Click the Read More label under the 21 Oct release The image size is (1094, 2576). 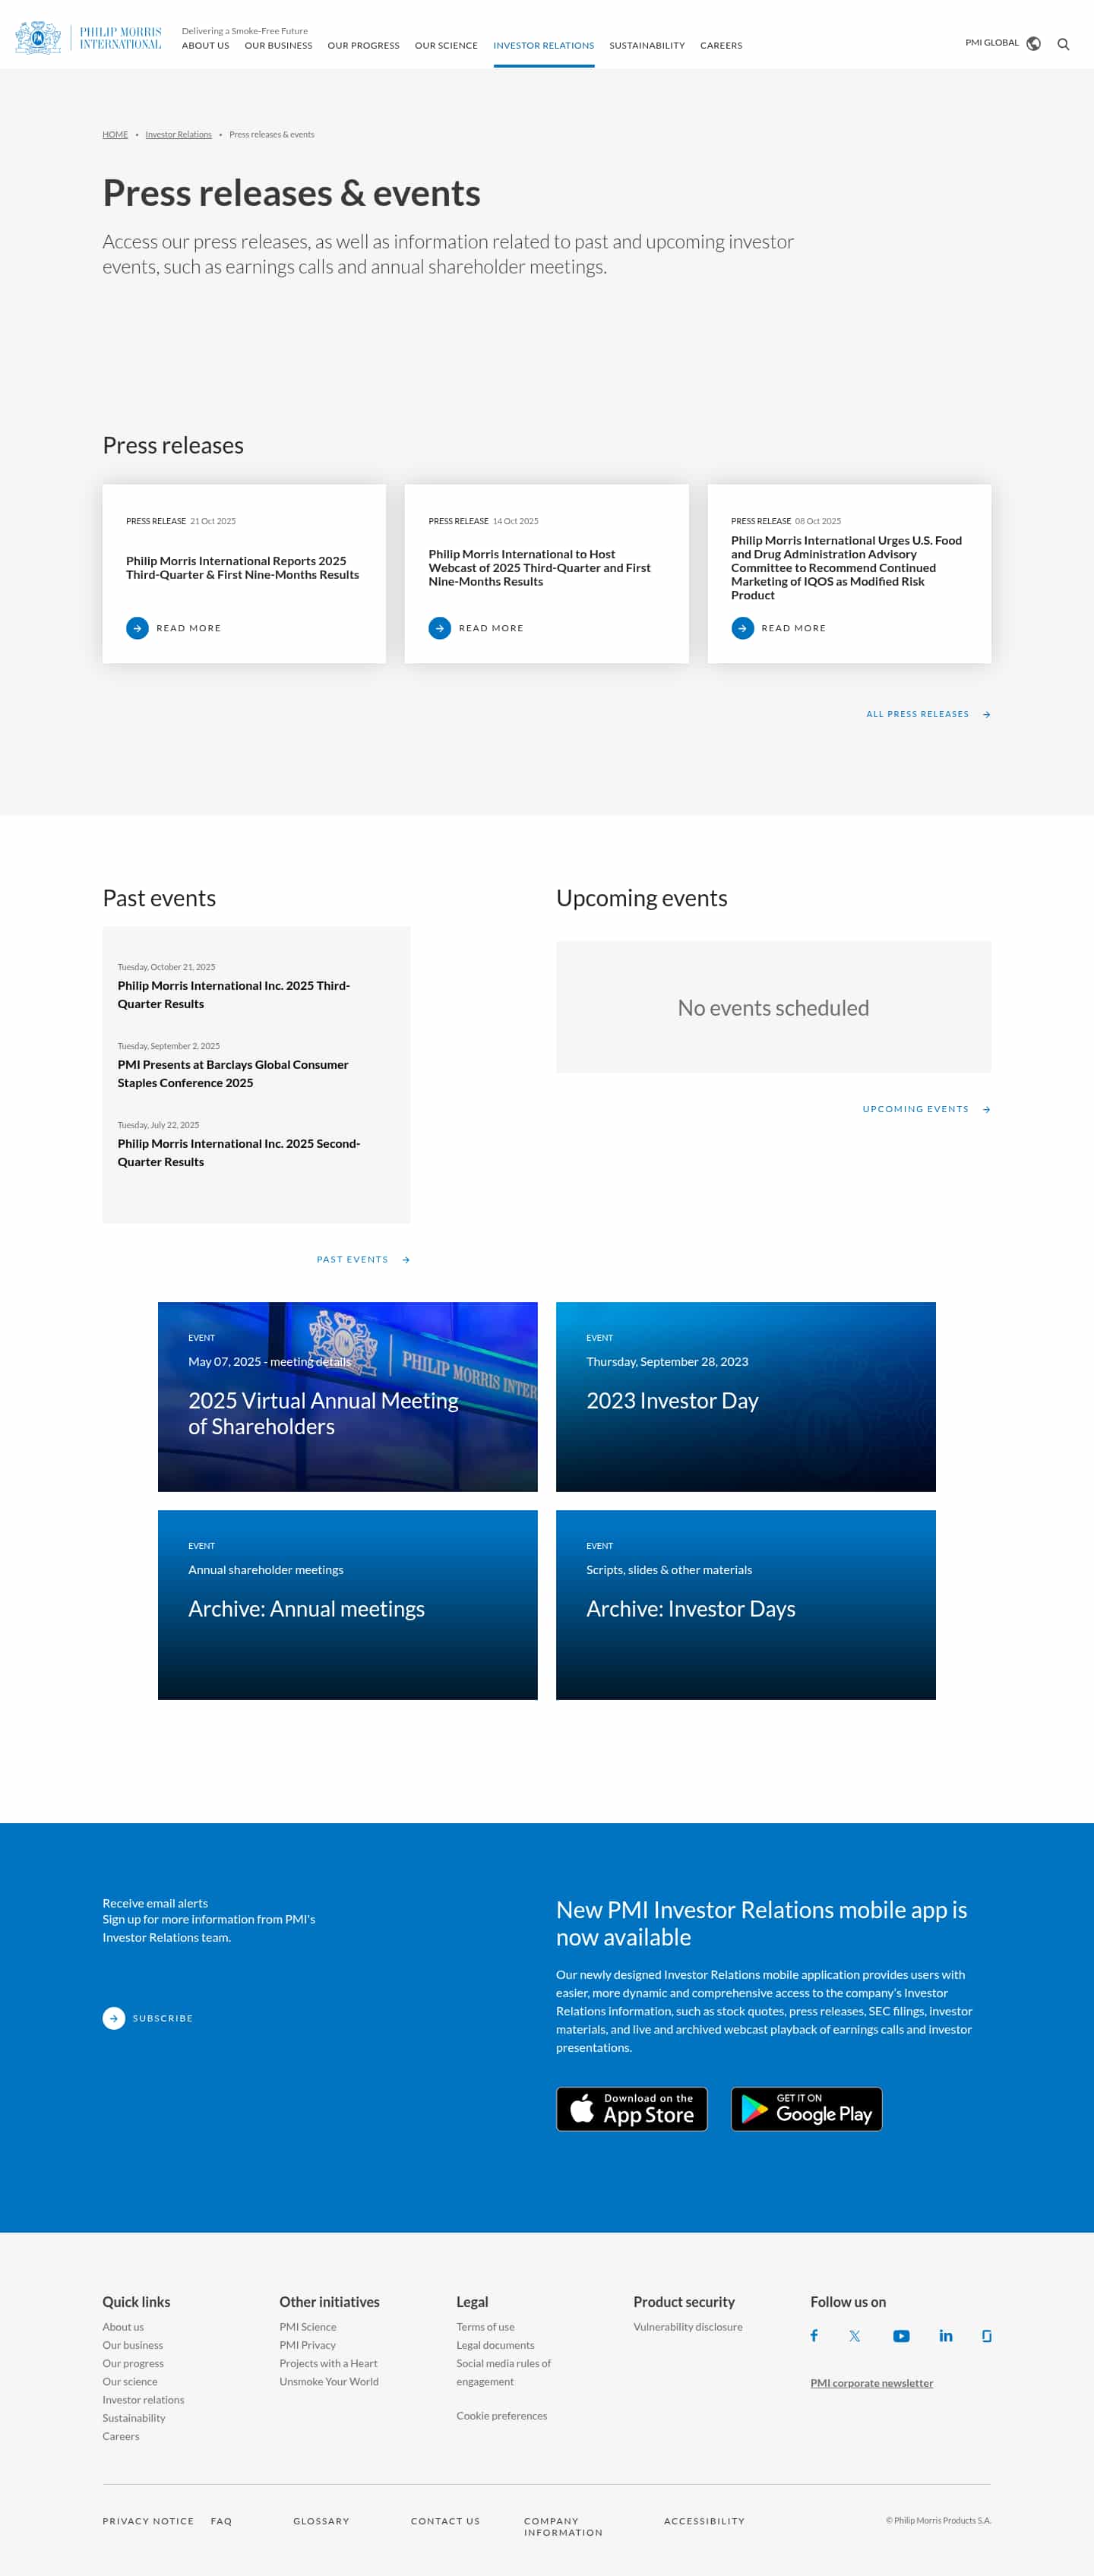tap(189, 628)
